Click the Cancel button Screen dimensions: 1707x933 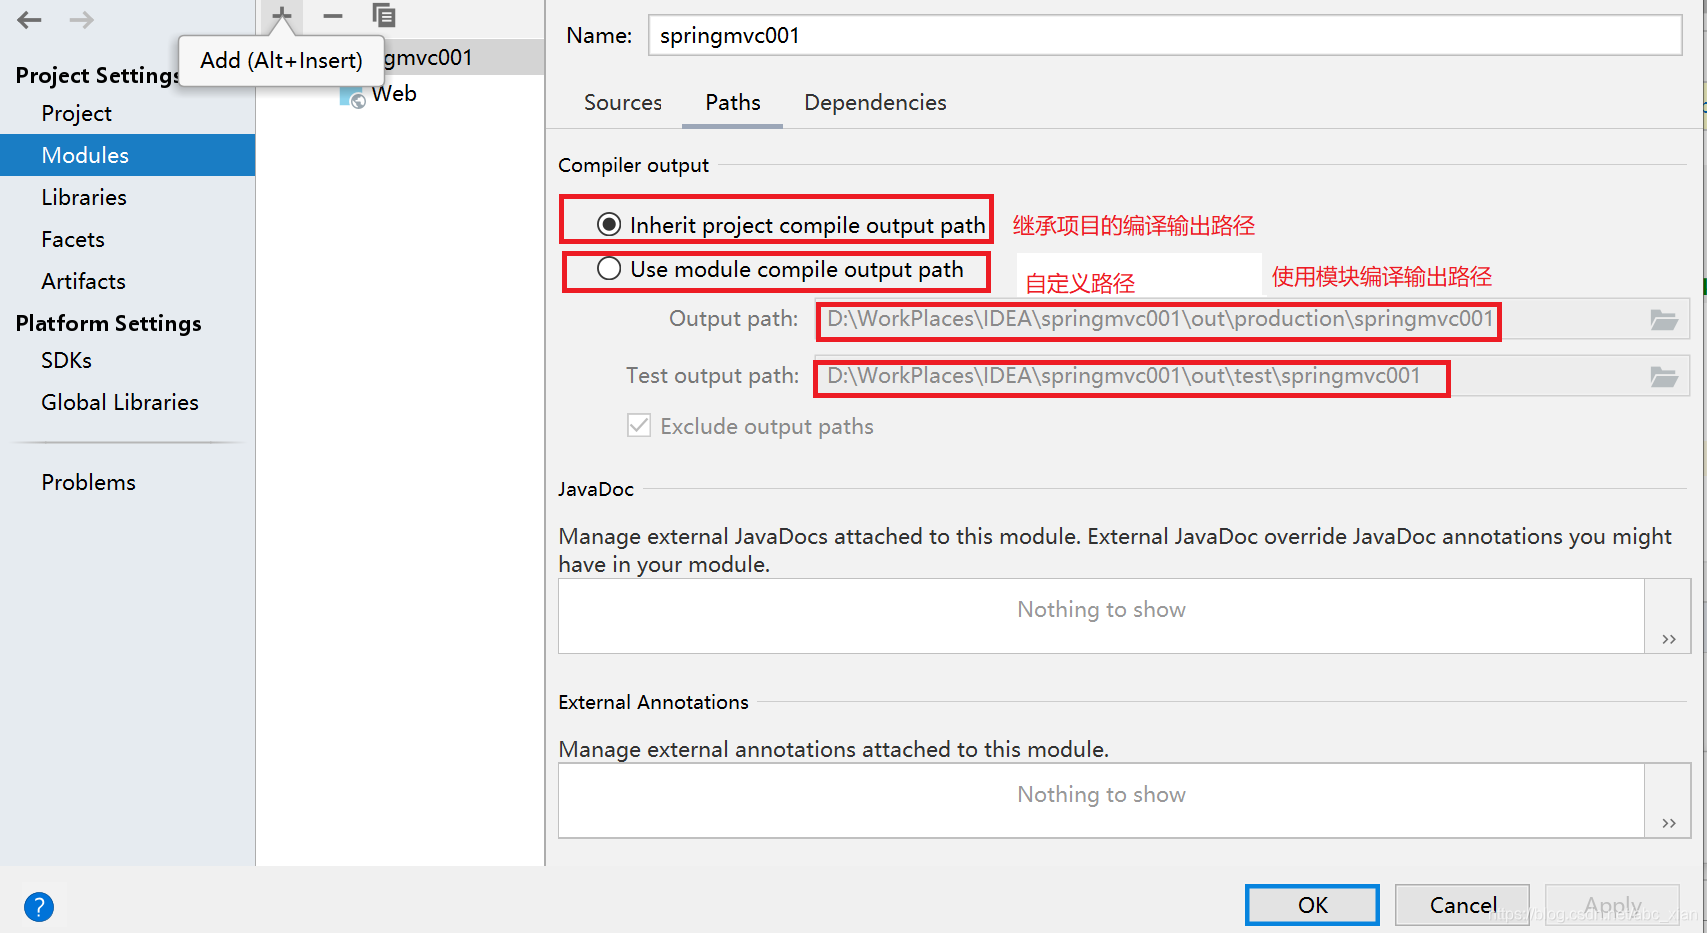pyautogui.click(x=1462, y=905)
